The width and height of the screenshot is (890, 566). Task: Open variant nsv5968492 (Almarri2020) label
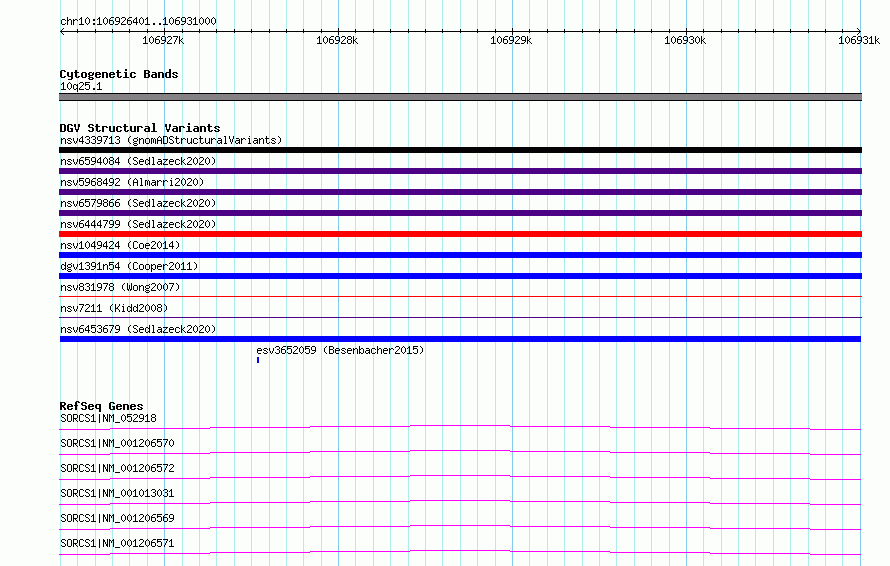tap(132, 182)
